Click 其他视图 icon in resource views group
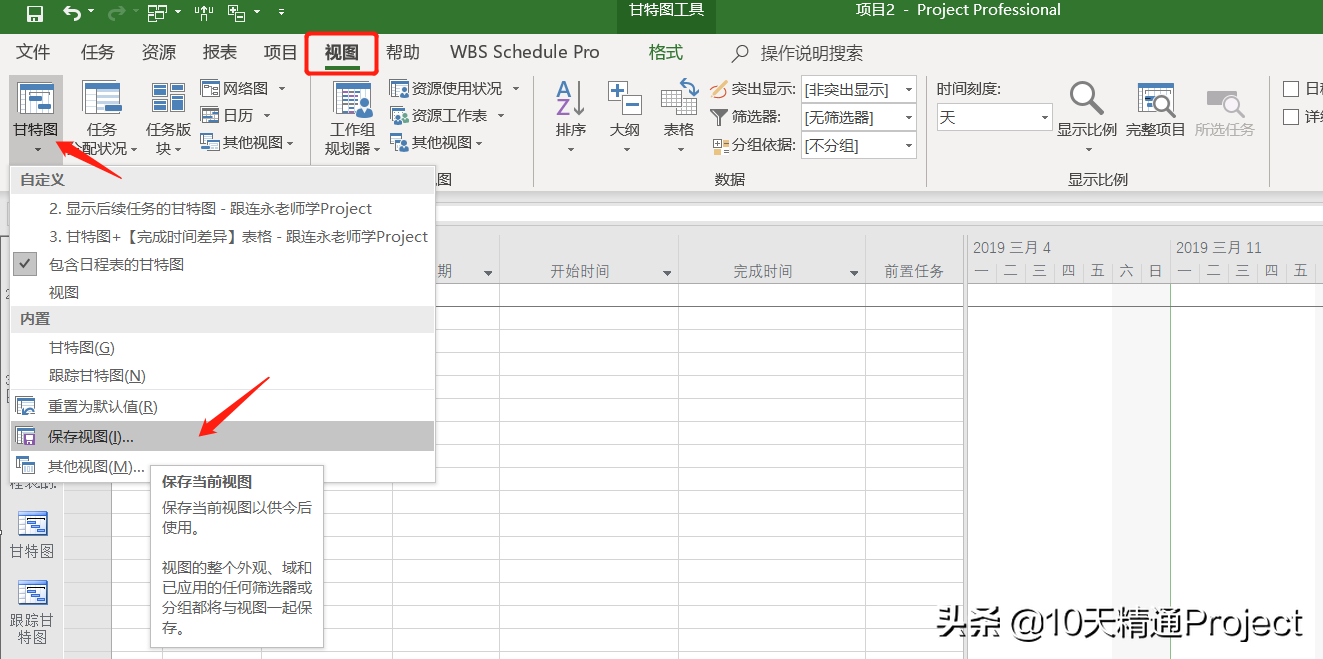The image size is (1323, 659). (399, 142)
